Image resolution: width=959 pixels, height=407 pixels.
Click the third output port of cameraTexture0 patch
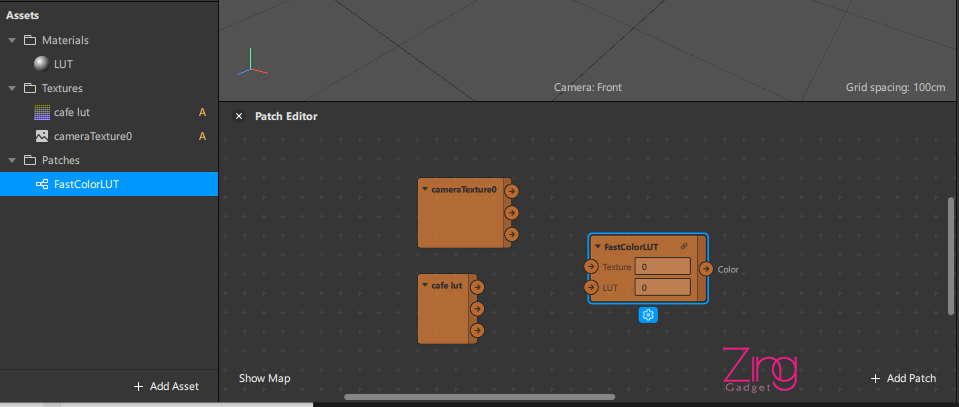tap(512, 235)
